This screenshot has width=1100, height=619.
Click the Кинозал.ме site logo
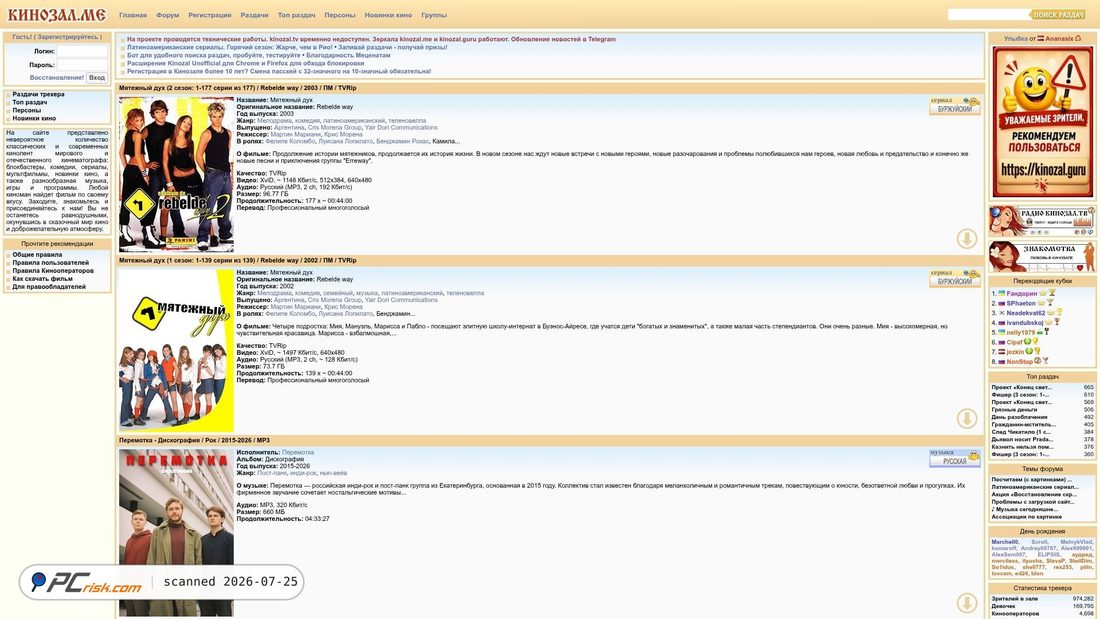pyautogui.click(x=57, y=15)
